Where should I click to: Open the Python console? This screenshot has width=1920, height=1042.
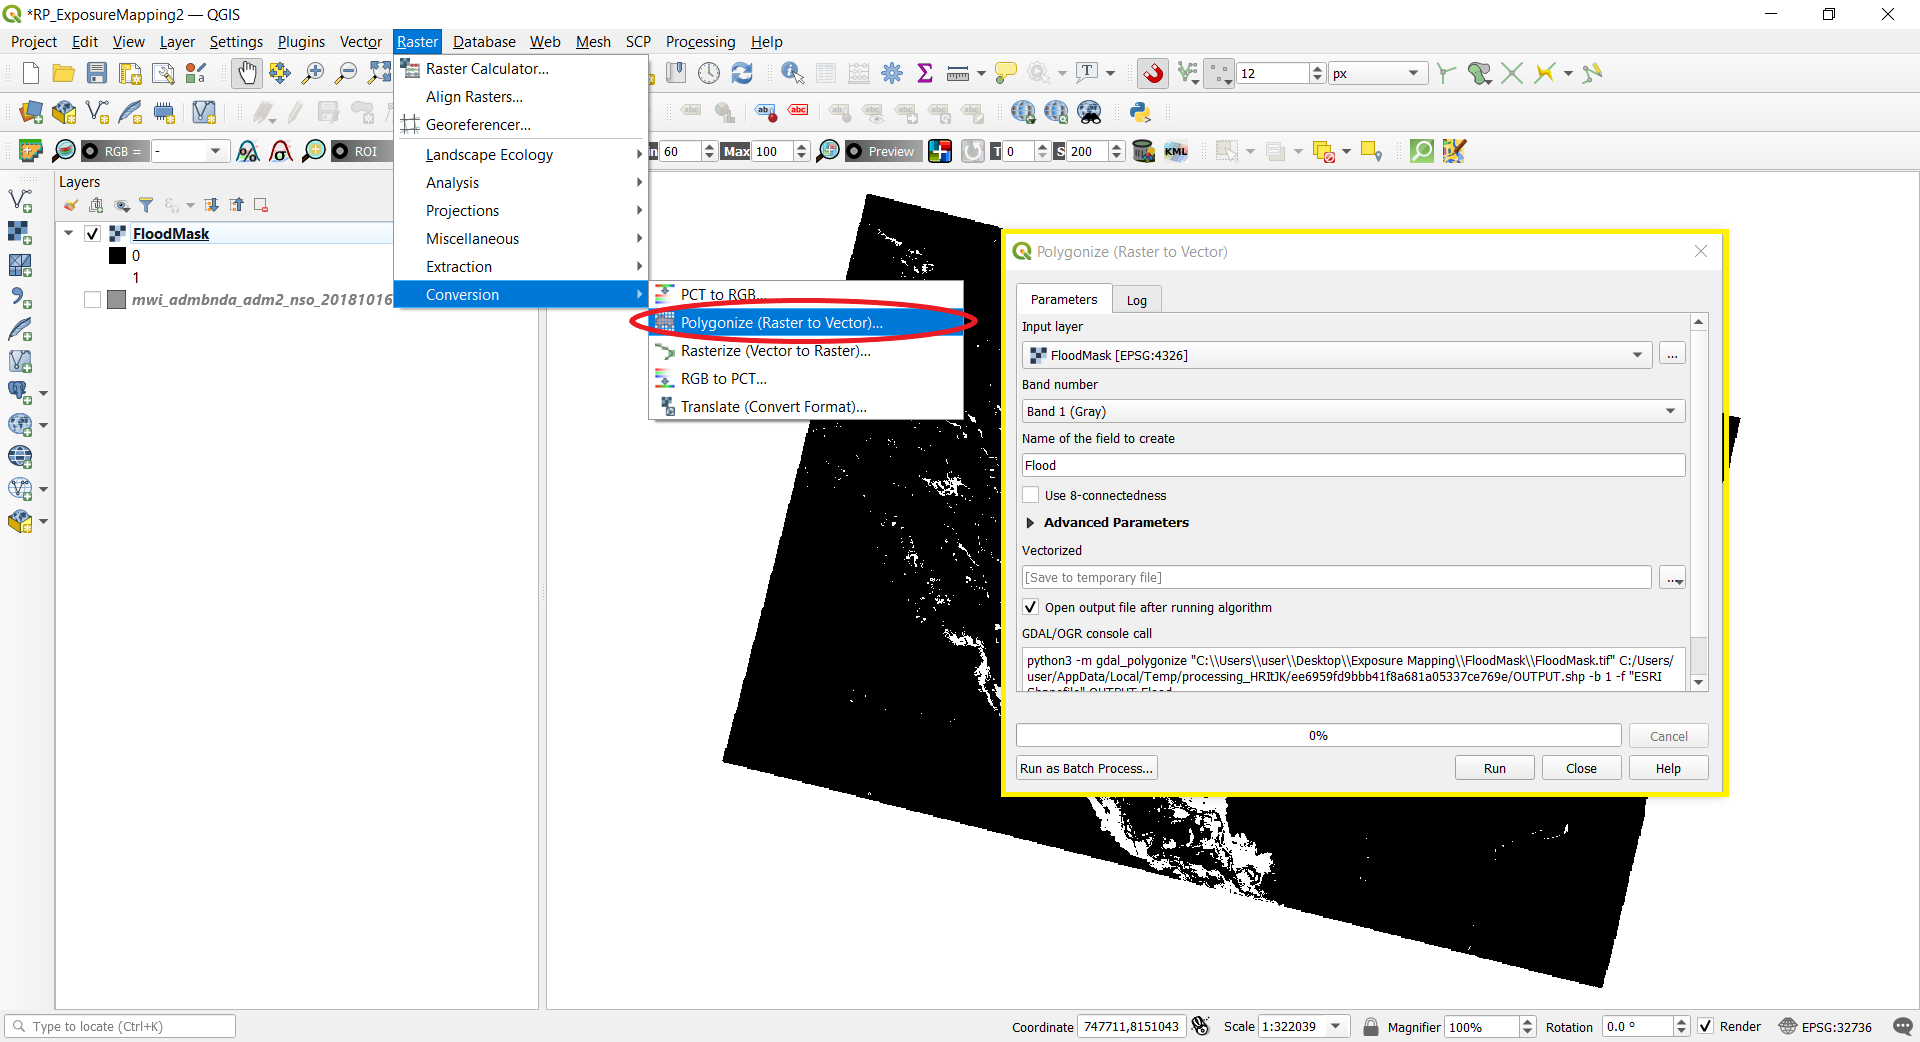click(x=1140, y=112)
